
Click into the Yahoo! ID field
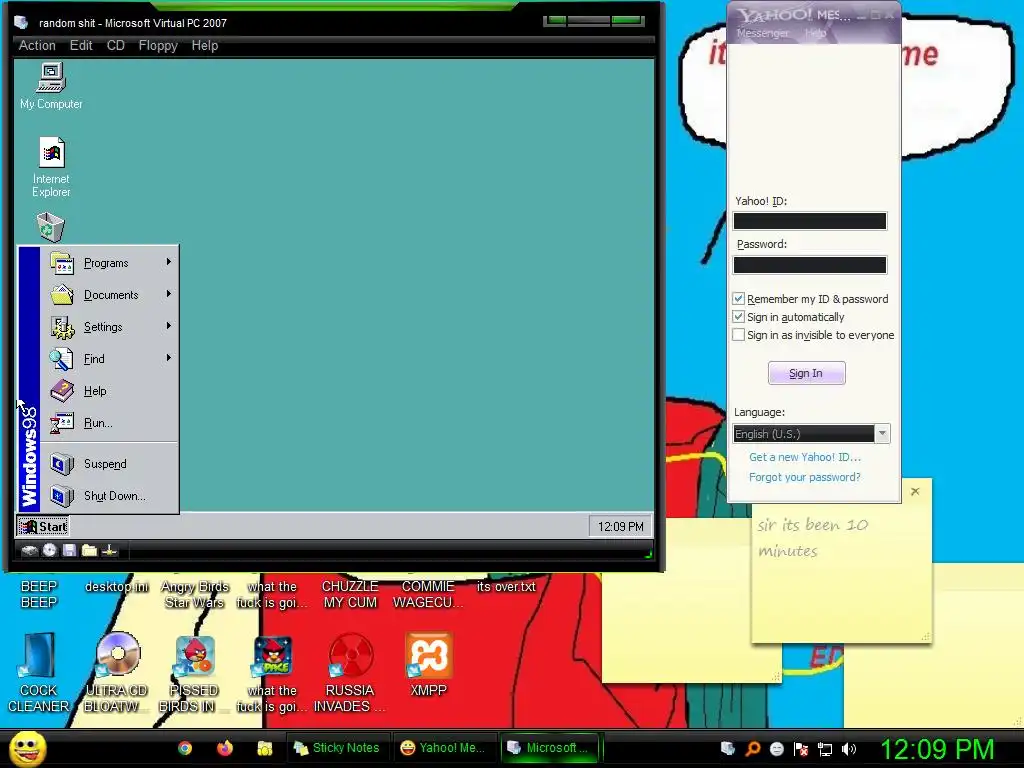pos(810,221)
